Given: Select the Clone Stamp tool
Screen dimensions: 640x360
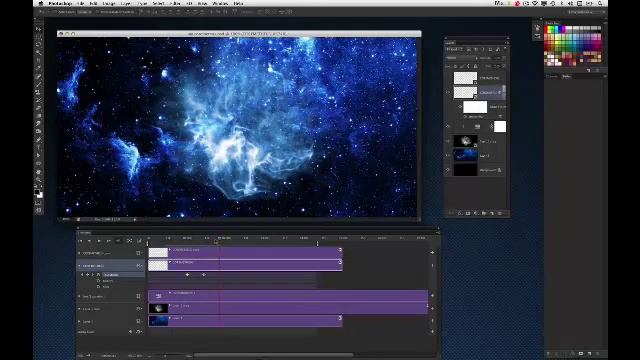Looking at the screenshot, I should point(39,92).
